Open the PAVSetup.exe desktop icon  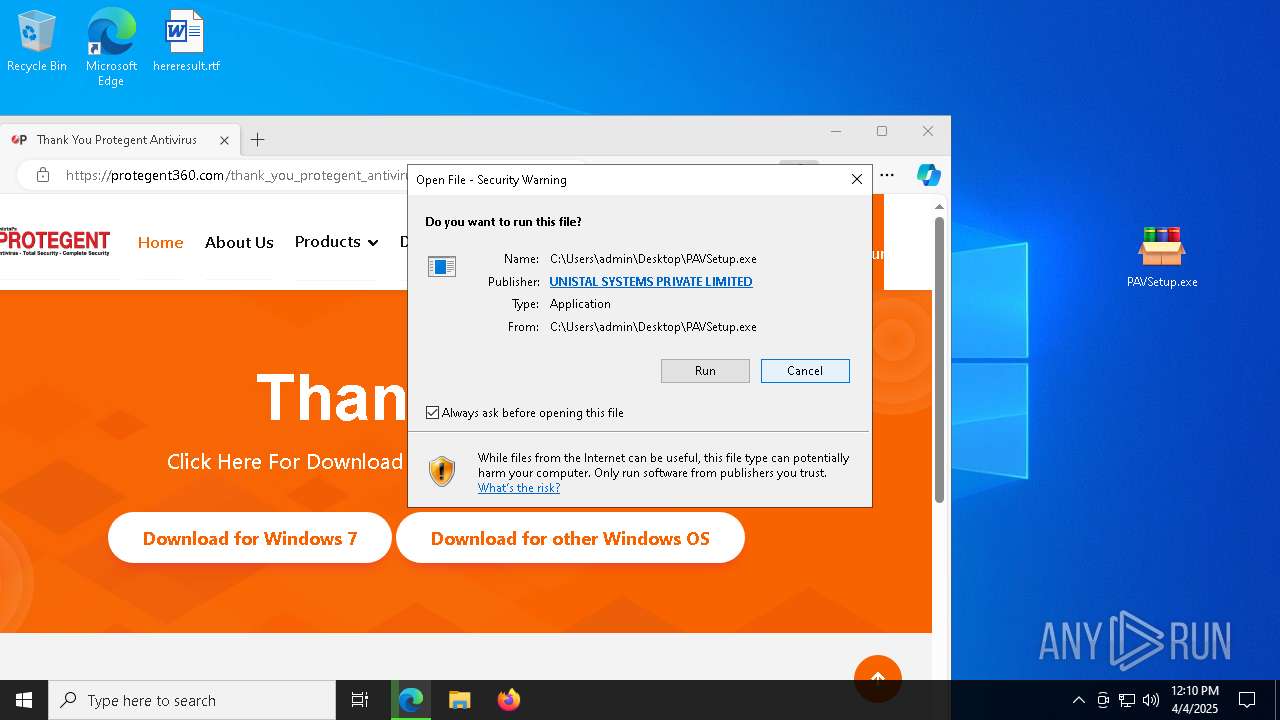[x=1161, y=257]
